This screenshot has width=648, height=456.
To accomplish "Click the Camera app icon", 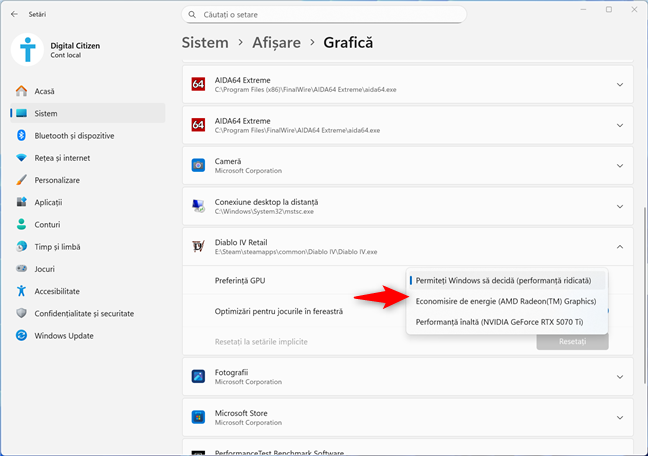I will (198, 165).
